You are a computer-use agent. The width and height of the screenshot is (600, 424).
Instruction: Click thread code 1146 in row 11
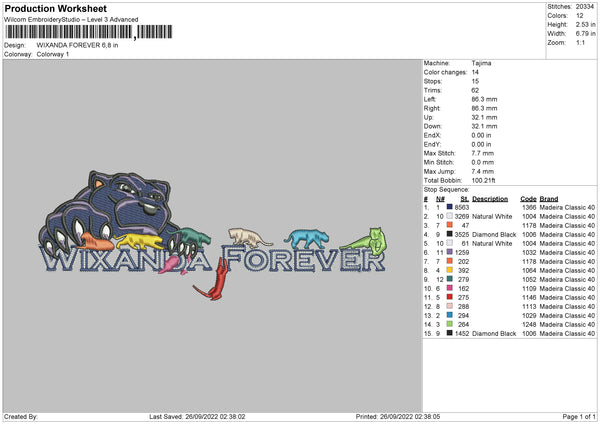(x=529, y=298)
